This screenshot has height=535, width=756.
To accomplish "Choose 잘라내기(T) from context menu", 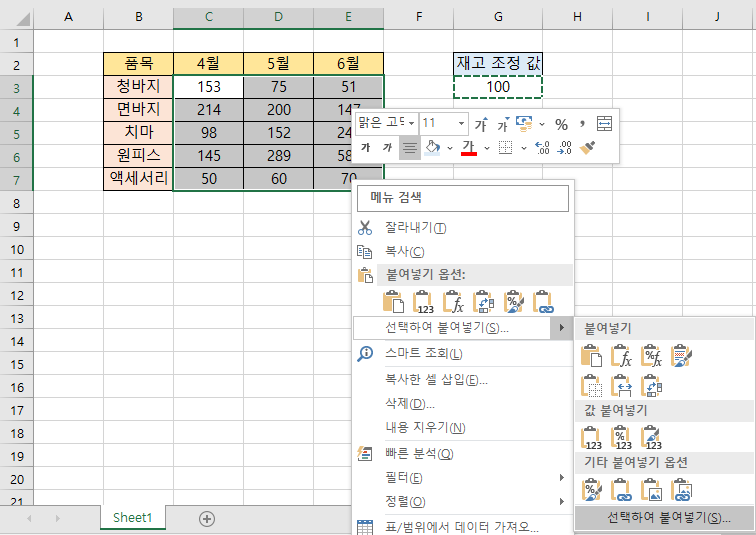I will click(416, 227).
